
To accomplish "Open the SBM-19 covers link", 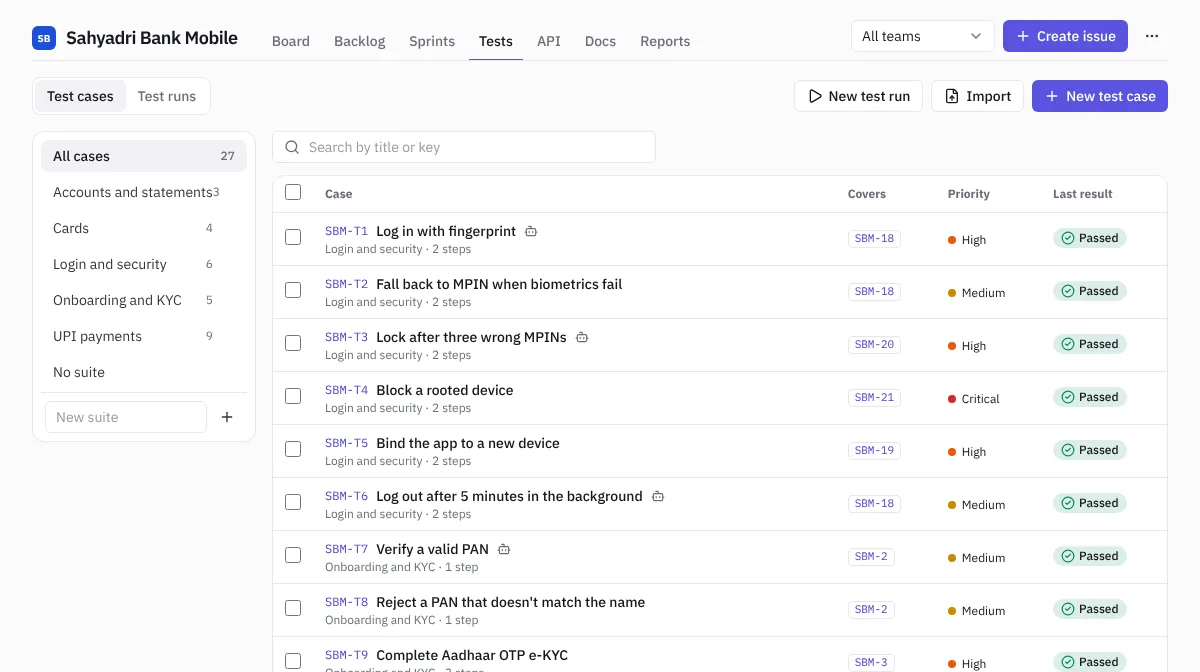I will 874,450.
